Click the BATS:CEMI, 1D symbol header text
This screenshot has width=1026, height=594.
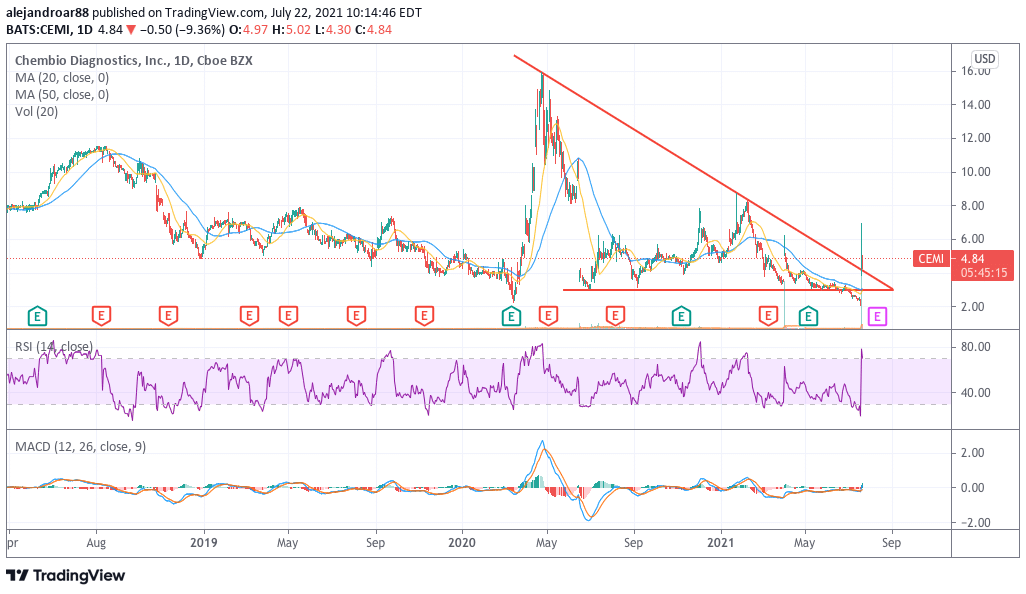coord(50,29)
